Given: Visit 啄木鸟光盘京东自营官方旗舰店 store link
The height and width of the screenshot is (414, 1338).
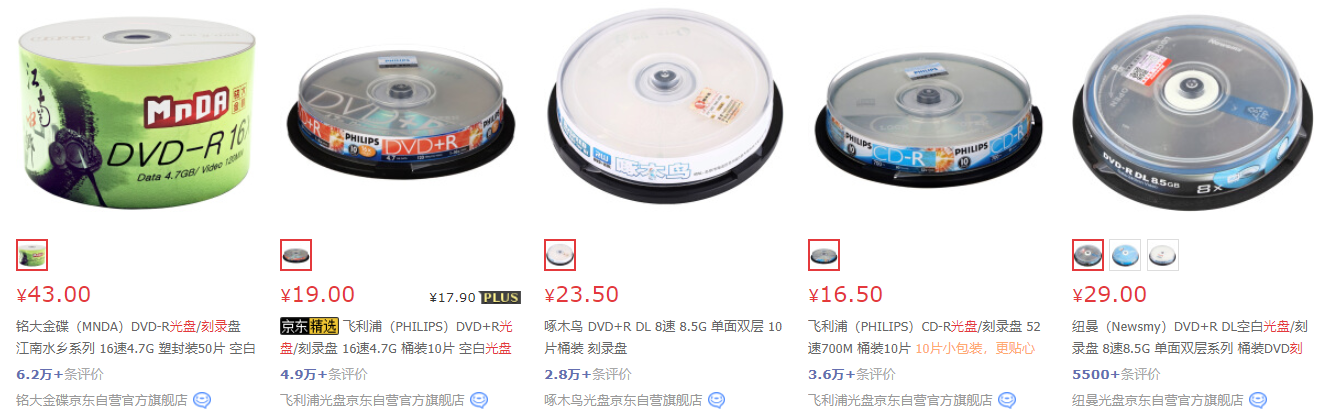Looking at the screenshot, I should click(622, 400).
